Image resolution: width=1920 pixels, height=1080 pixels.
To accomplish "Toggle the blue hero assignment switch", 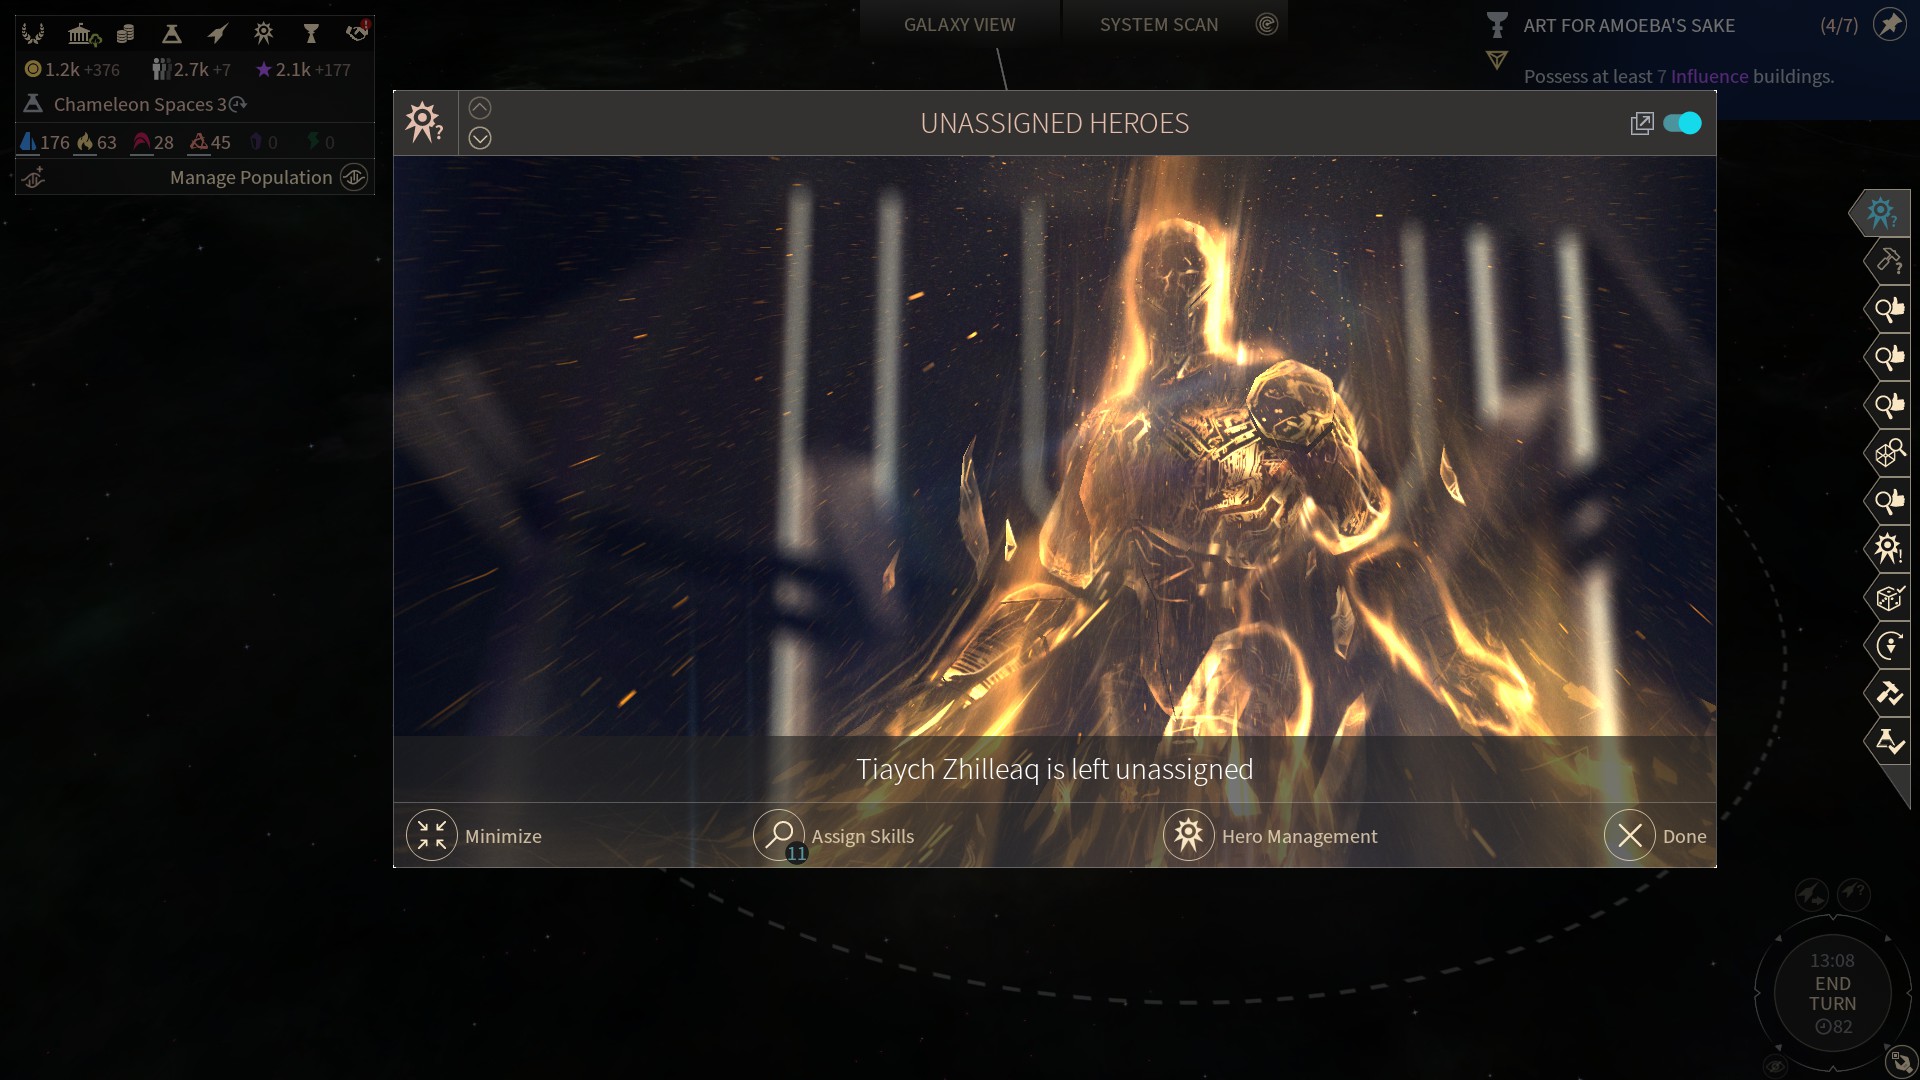I will click(1683, 123).
